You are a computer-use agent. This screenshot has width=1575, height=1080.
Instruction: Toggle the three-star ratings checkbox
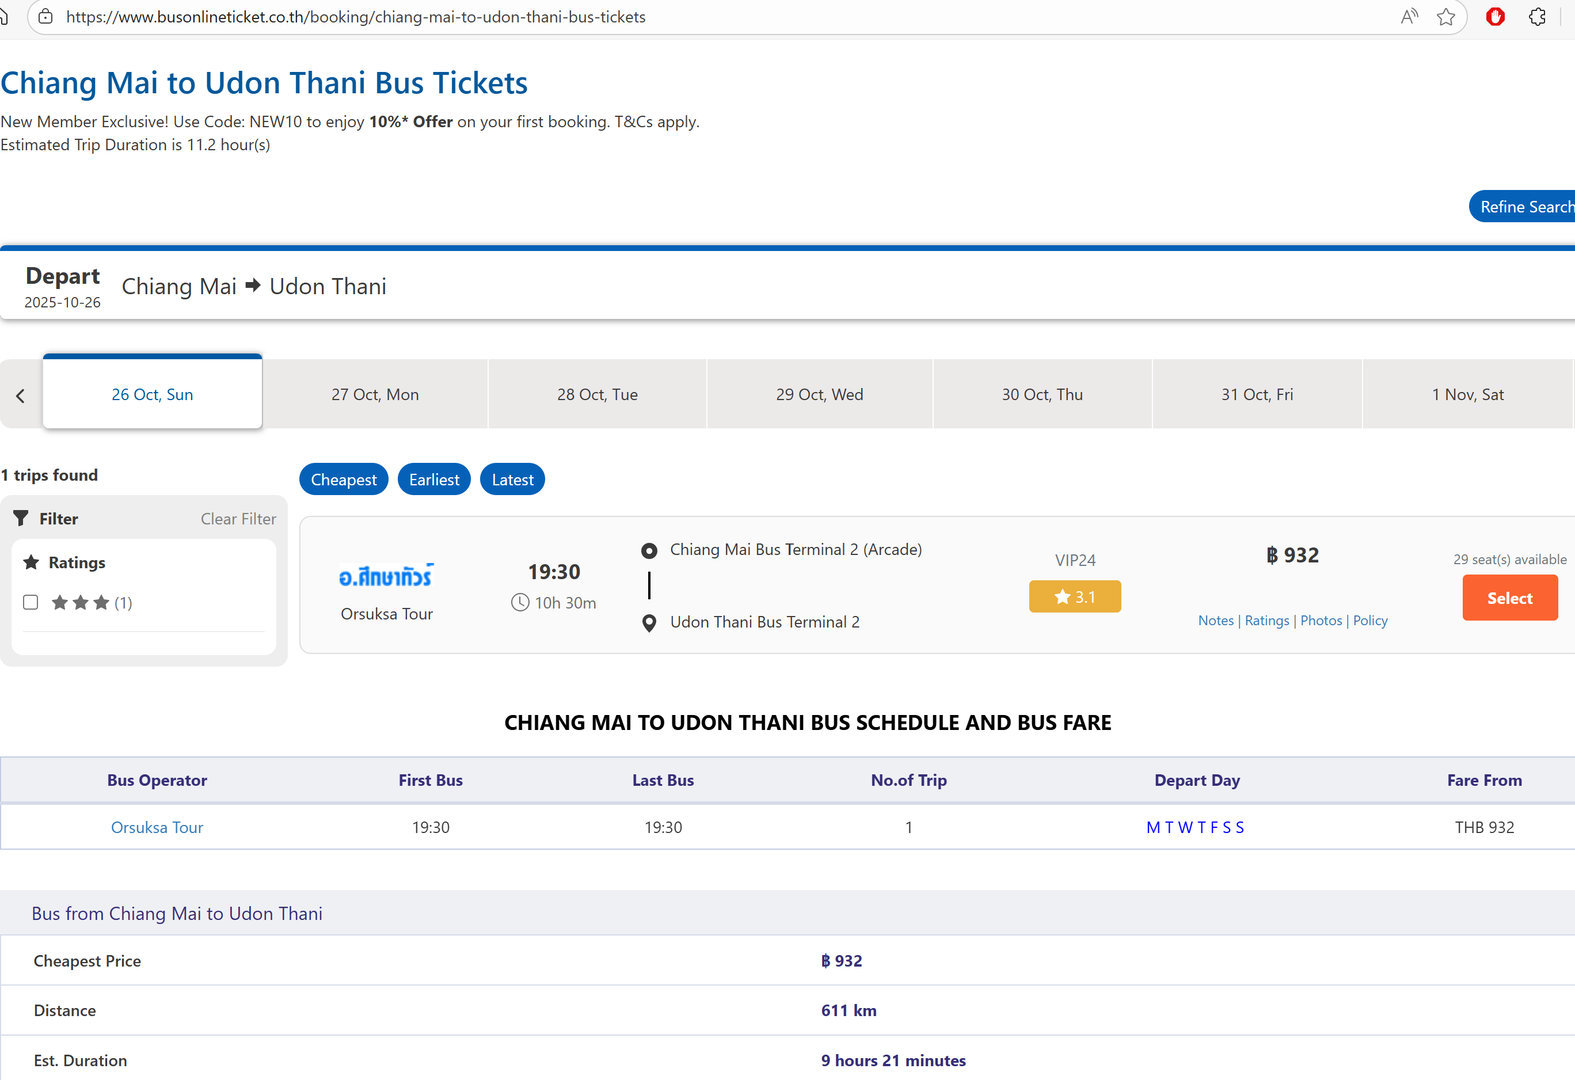[31, 602]
